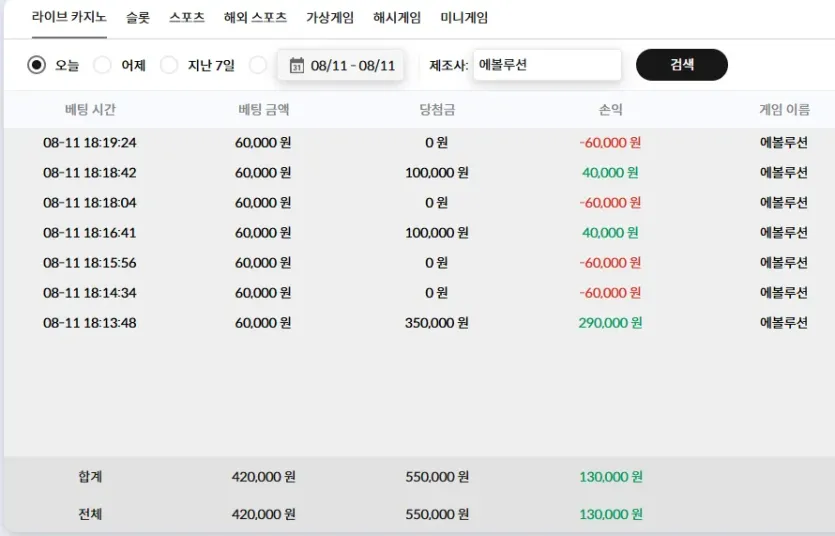Select the unlabeled custom date radio button
Image resolution: width=835 pixels, height=536 pixels.
coord(258,65)
